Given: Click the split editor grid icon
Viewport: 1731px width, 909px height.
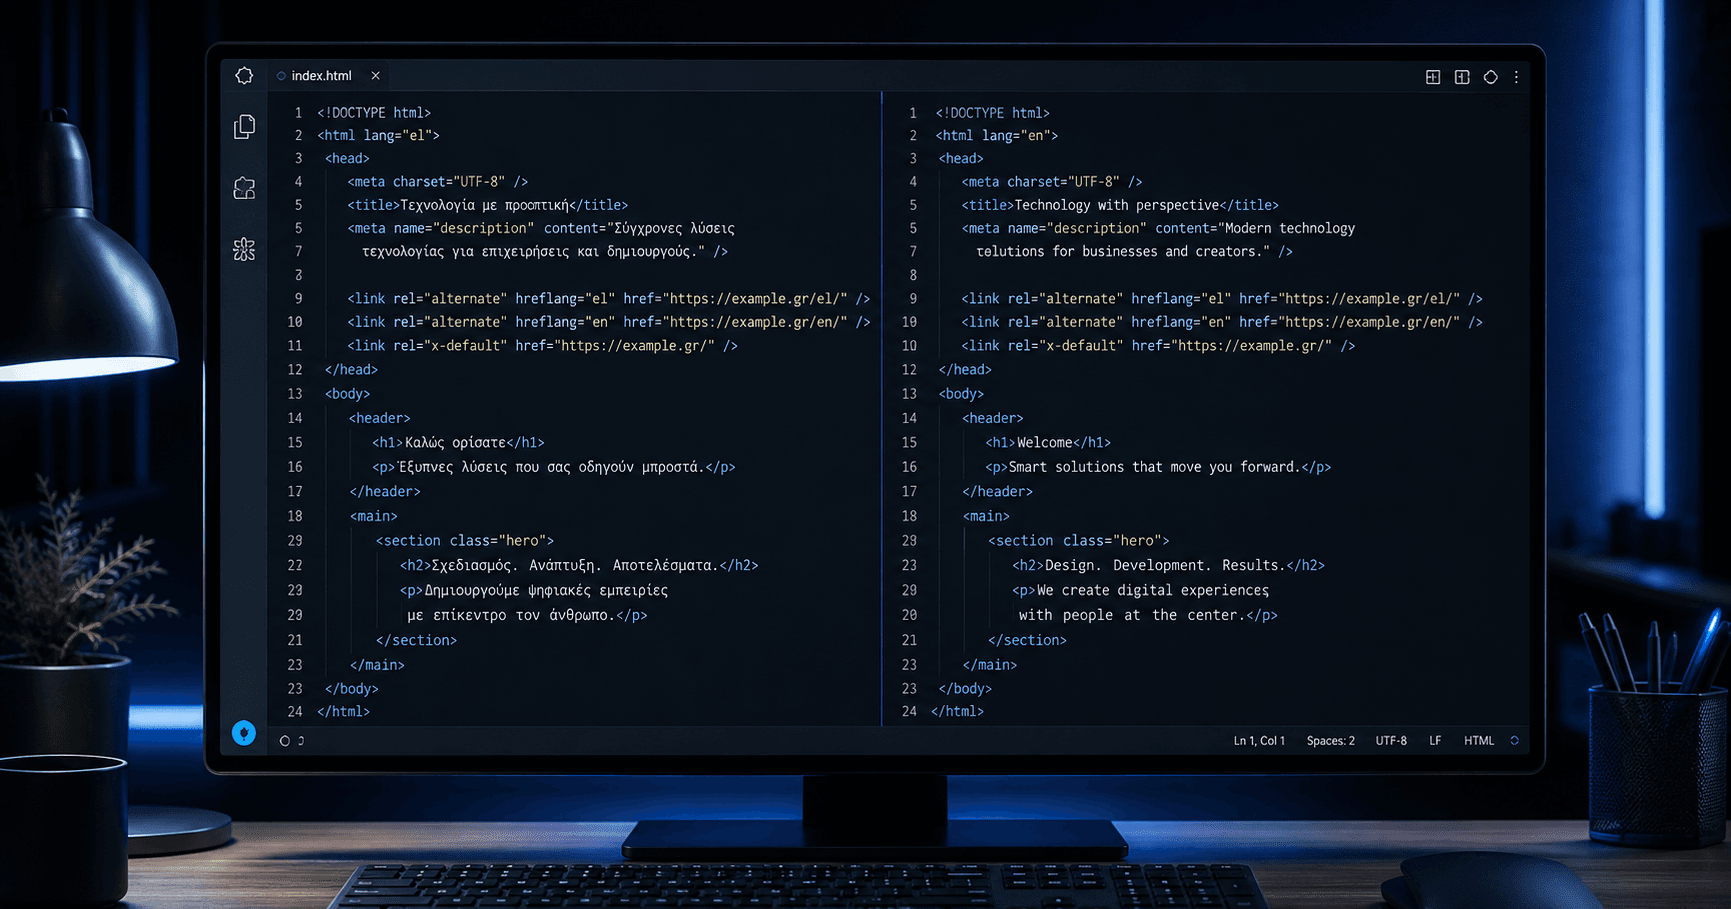Looking at the screenshot, I should pos(1433,77).
